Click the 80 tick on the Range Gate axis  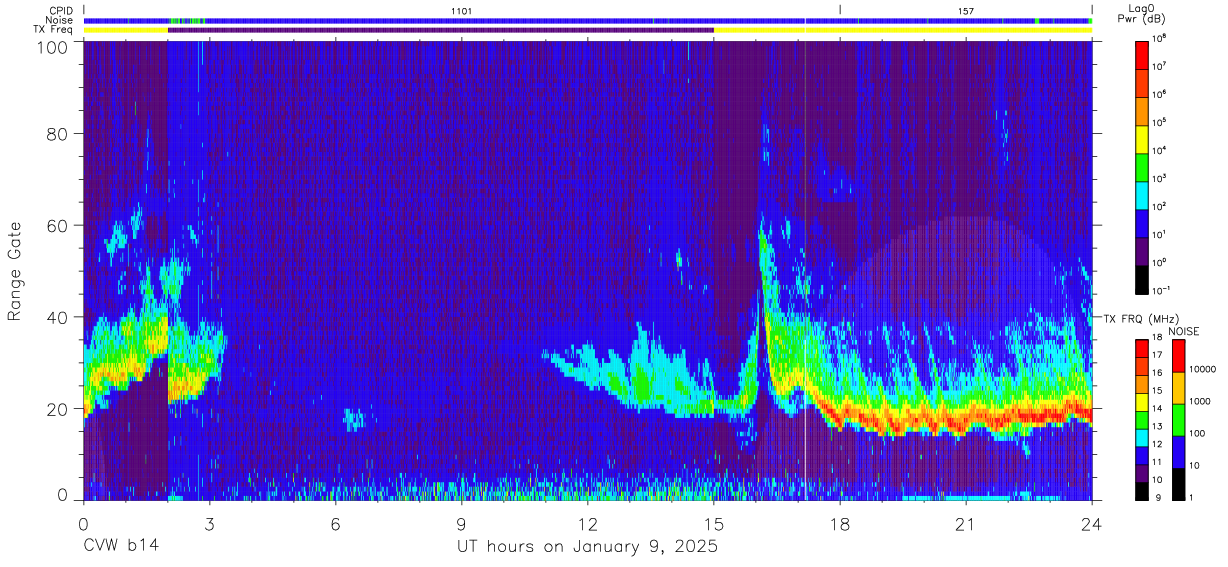click(x=58, y=135)
